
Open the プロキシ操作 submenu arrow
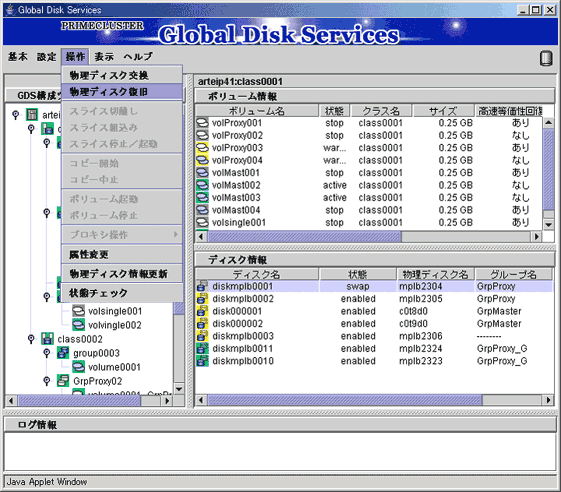coord(175,234)
